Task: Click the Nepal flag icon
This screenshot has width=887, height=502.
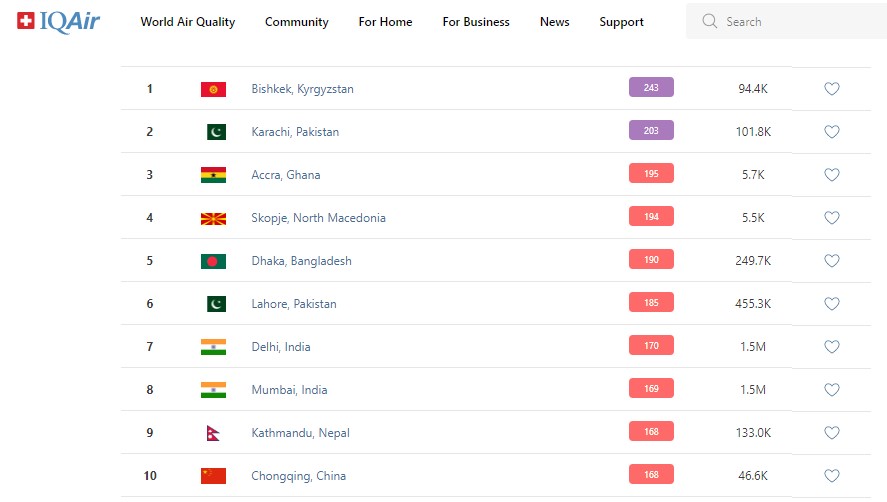Action: pyautogui.click(x=212, y=433)
